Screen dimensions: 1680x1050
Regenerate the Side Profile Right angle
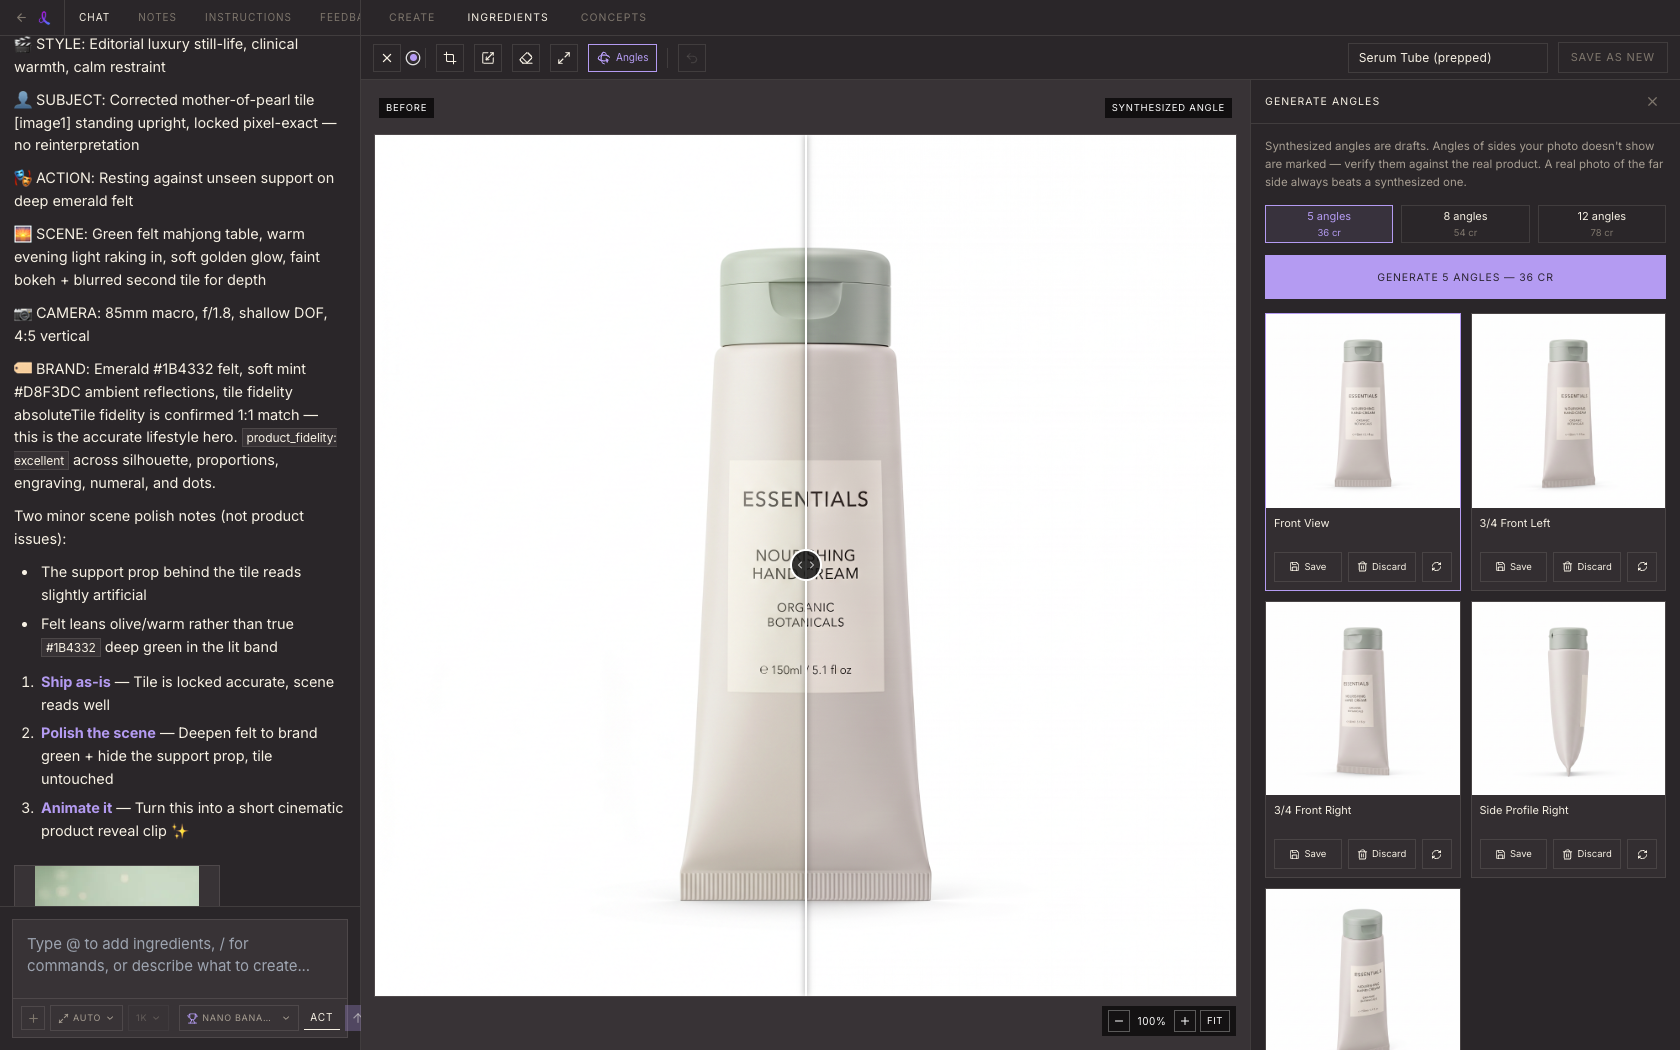pyautogui.click(x=1642, y=854)
